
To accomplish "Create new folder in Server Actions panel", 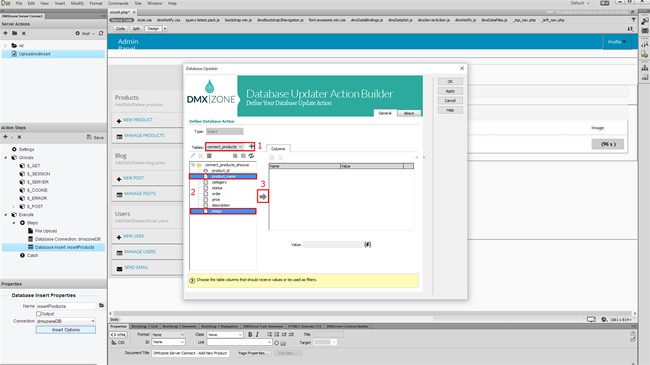I will (15, 33).
